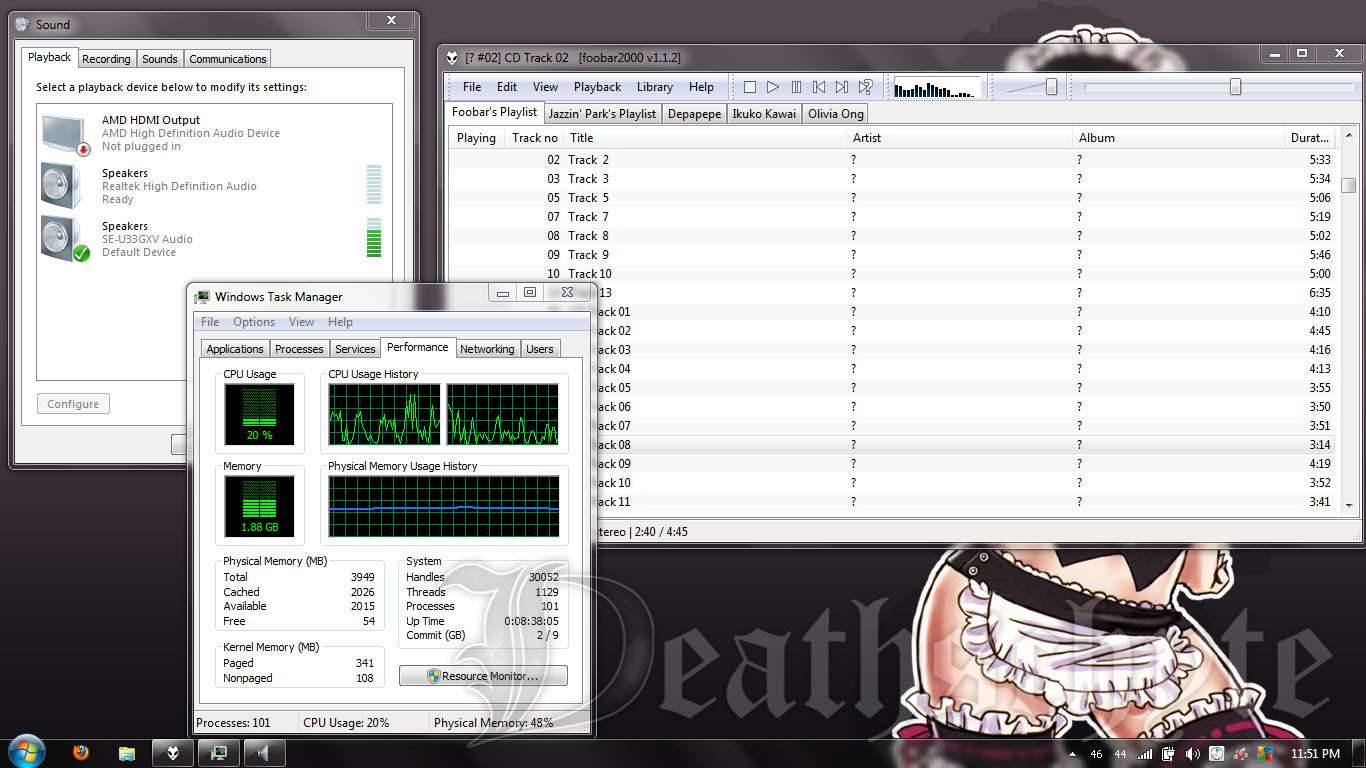Show hidden tray icons arrow
1366x768 pixels.
(1072, 754)
